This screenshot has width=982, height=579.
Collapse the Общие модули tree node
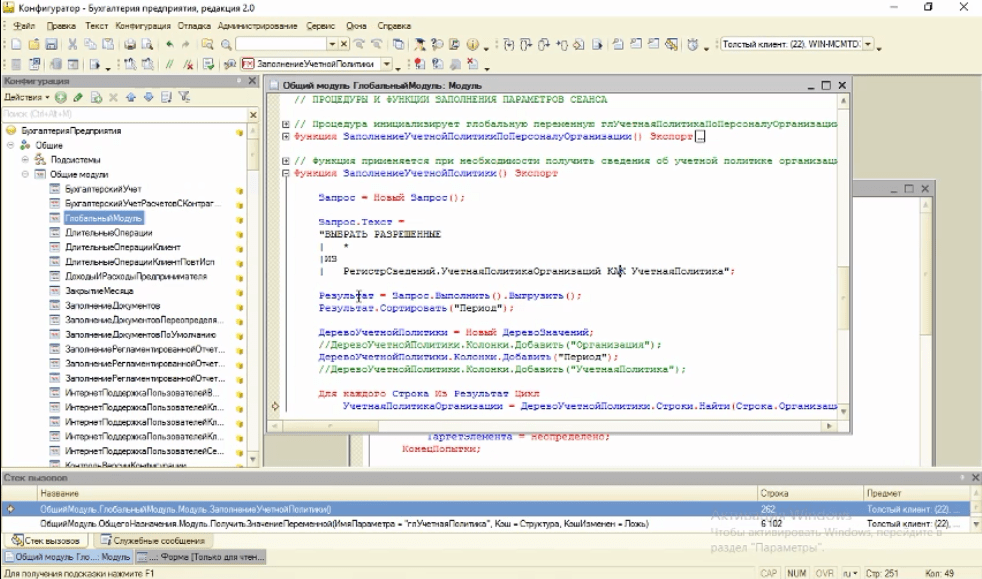25,174
